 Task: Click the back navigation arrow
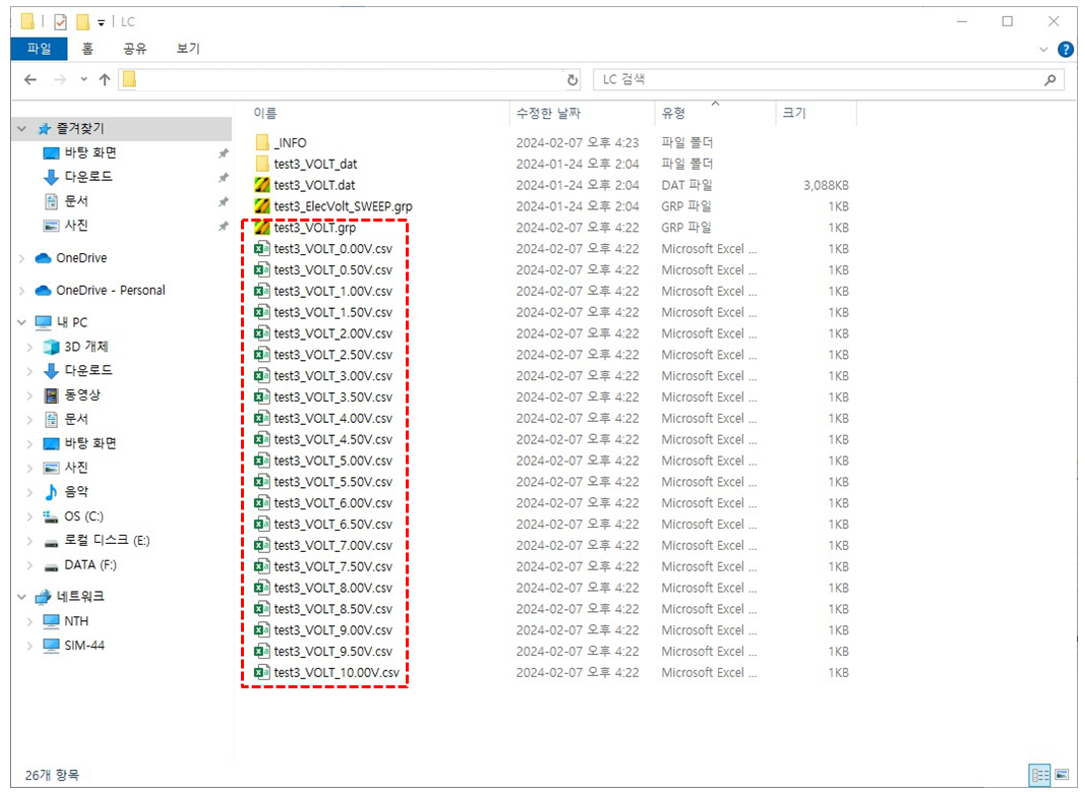pyautogui.click(x=30, y=80)
